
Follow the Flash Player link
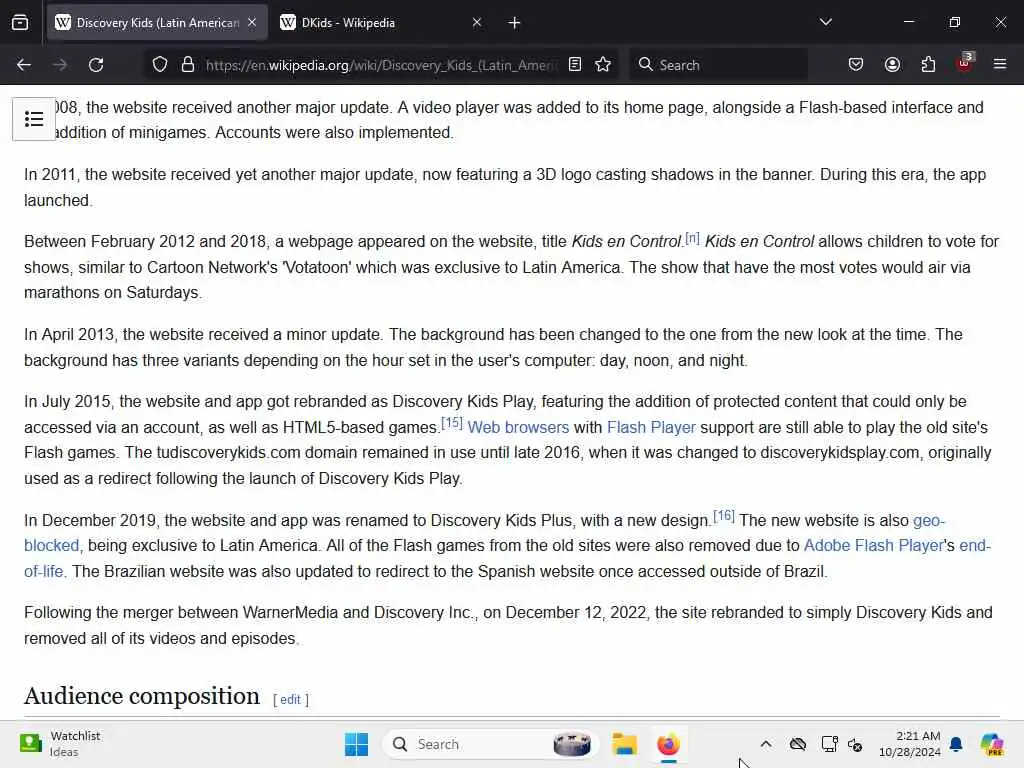coord(651,428)
